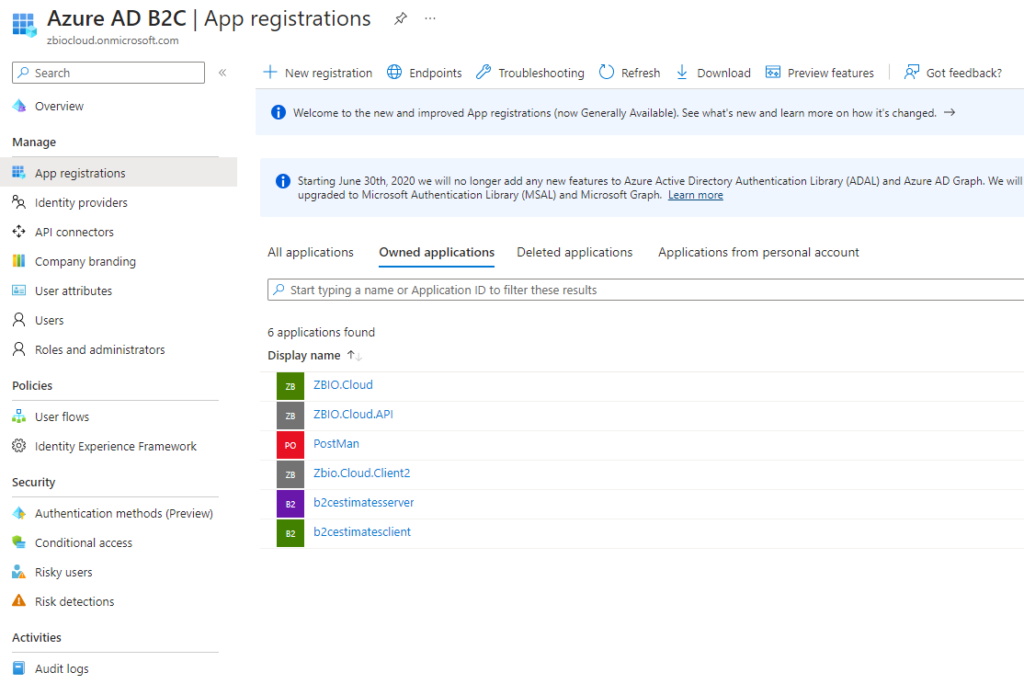
Task: Refresh the app registrations list
Action: 630,72
